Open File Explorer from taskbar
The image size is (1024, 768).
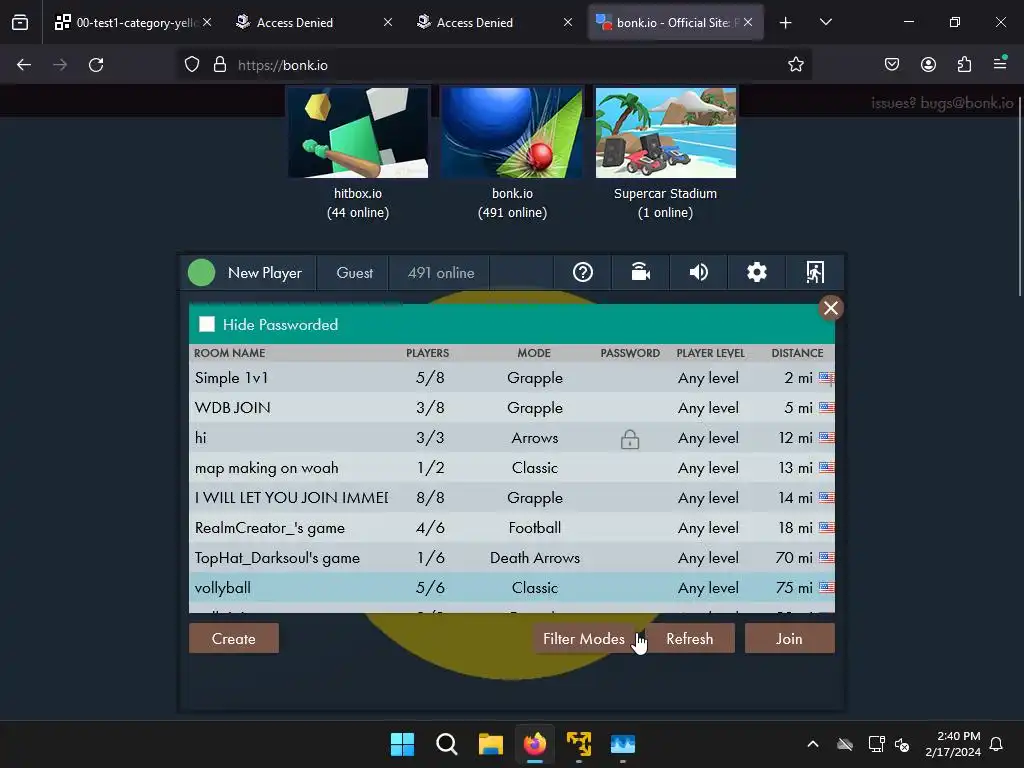(490, 744)
